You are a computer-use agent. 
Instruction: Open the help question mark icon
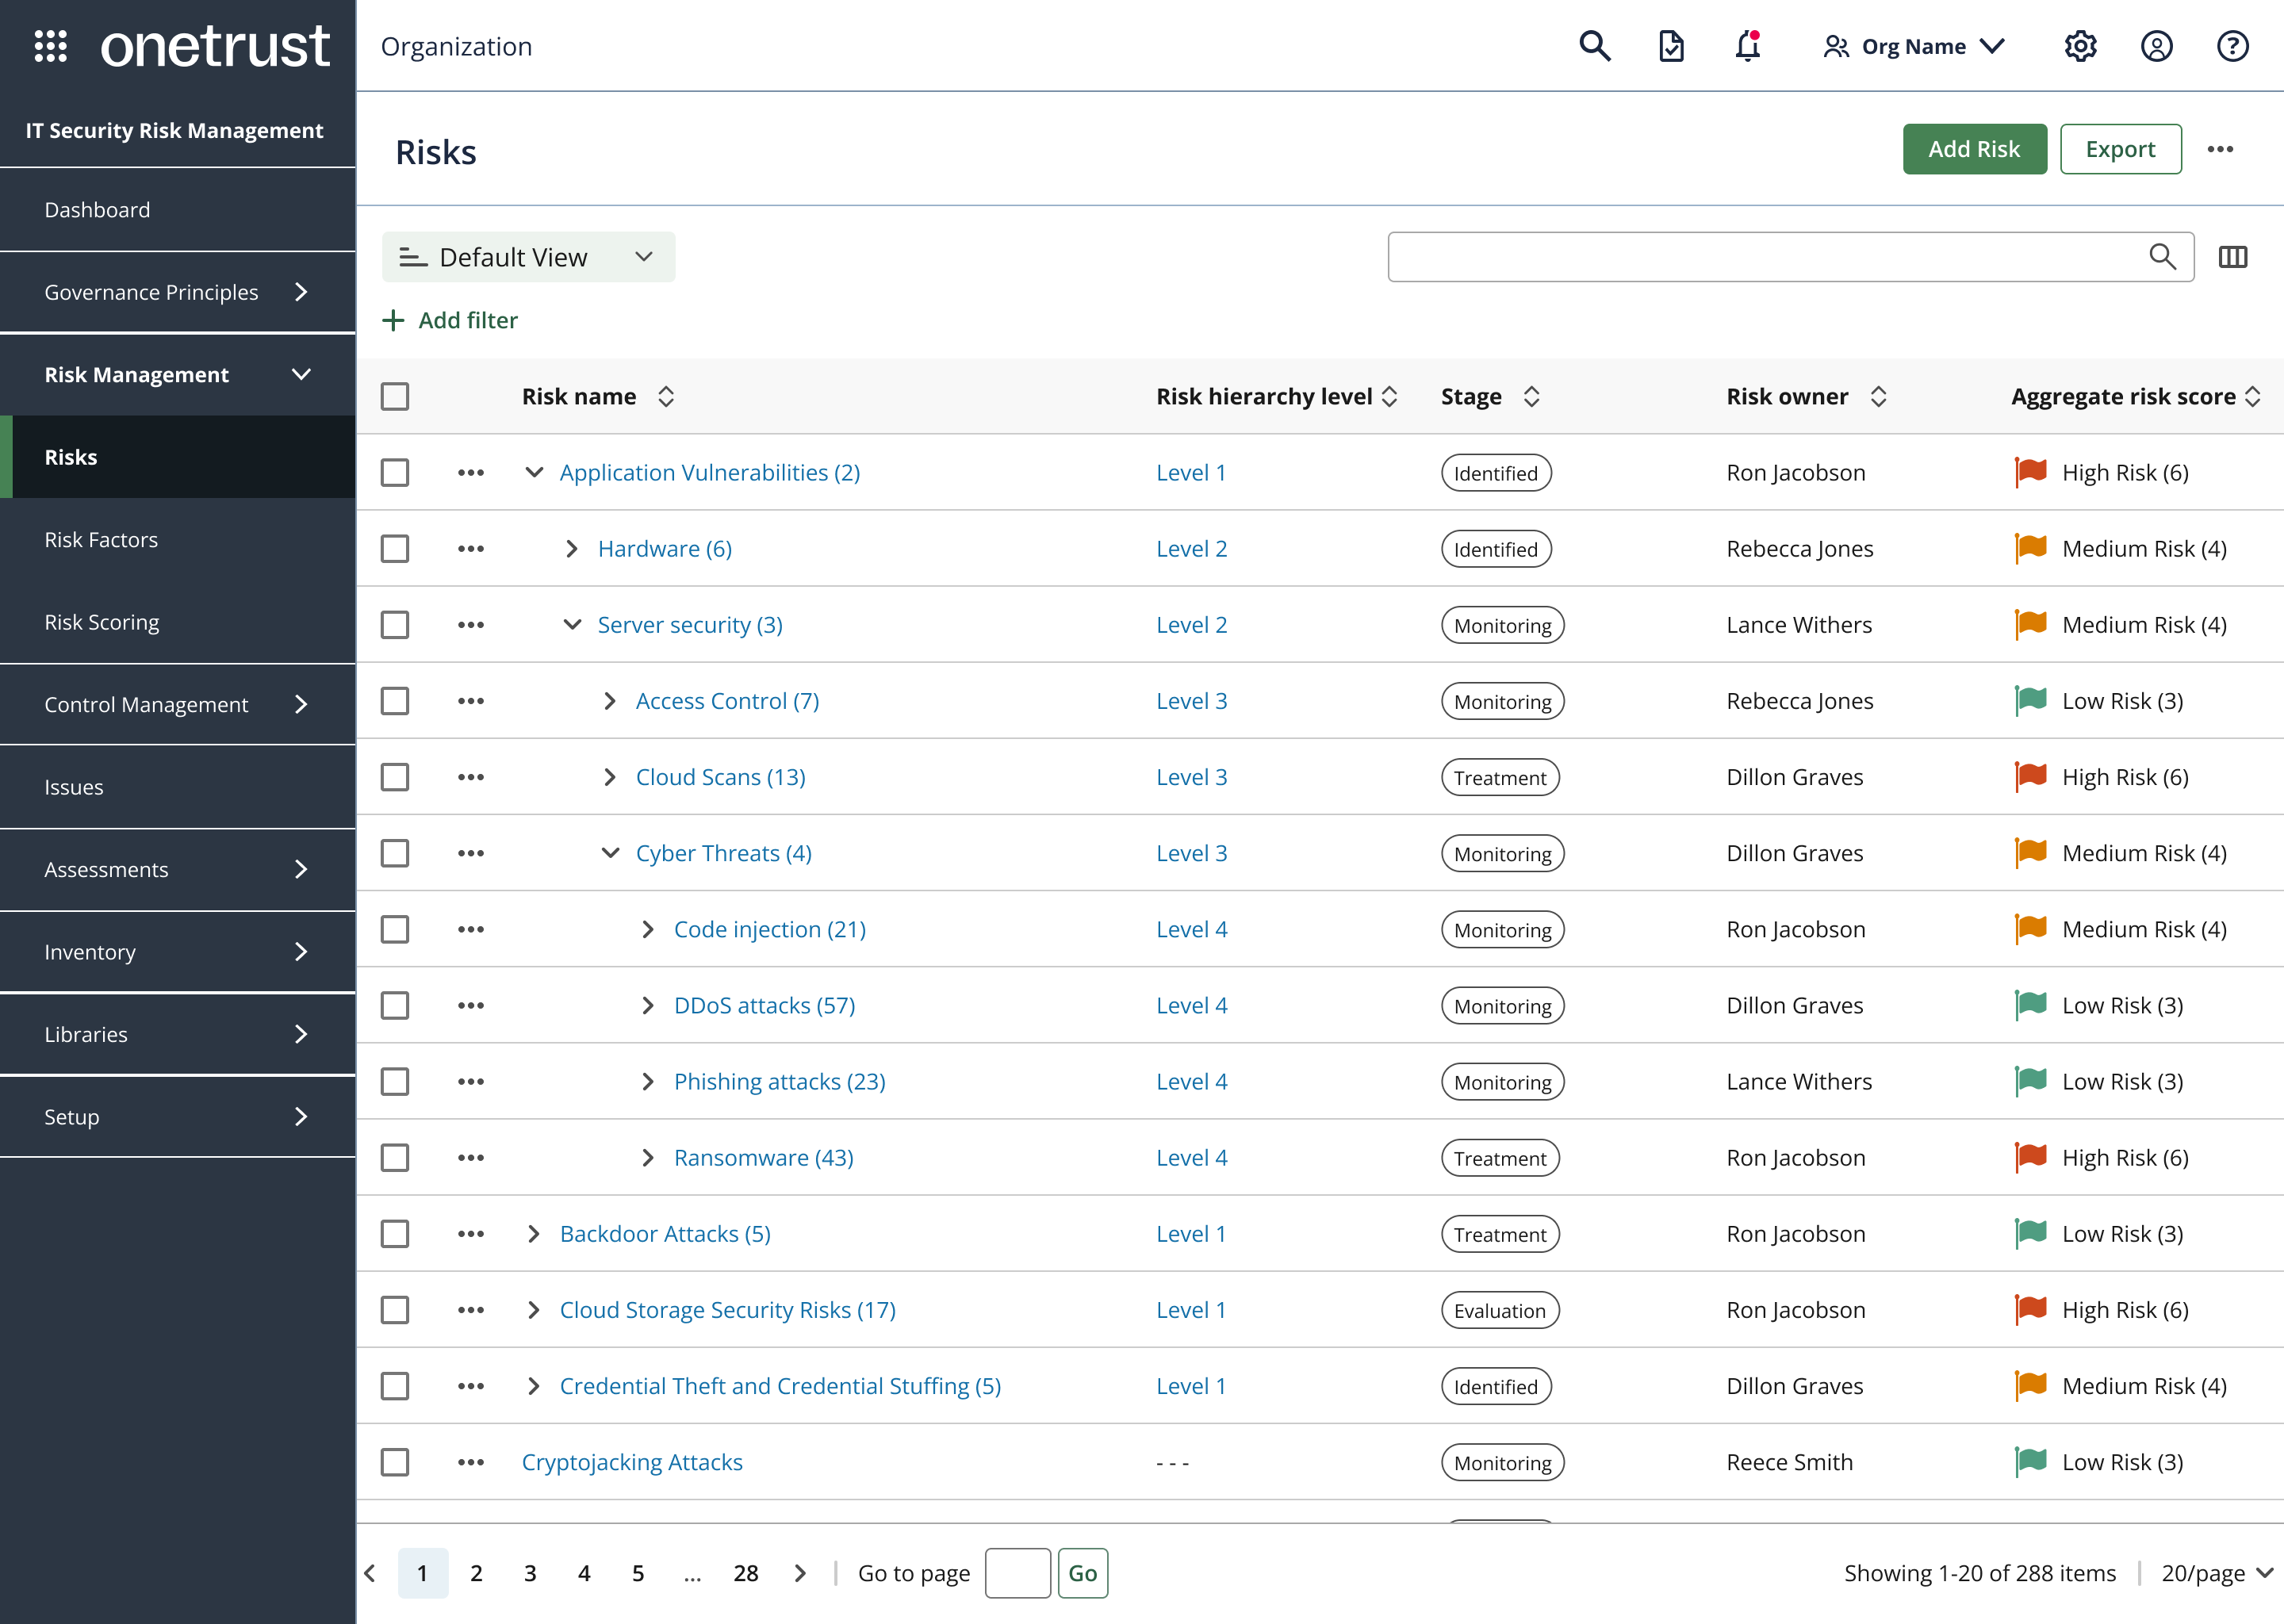tap(2232, 46)
